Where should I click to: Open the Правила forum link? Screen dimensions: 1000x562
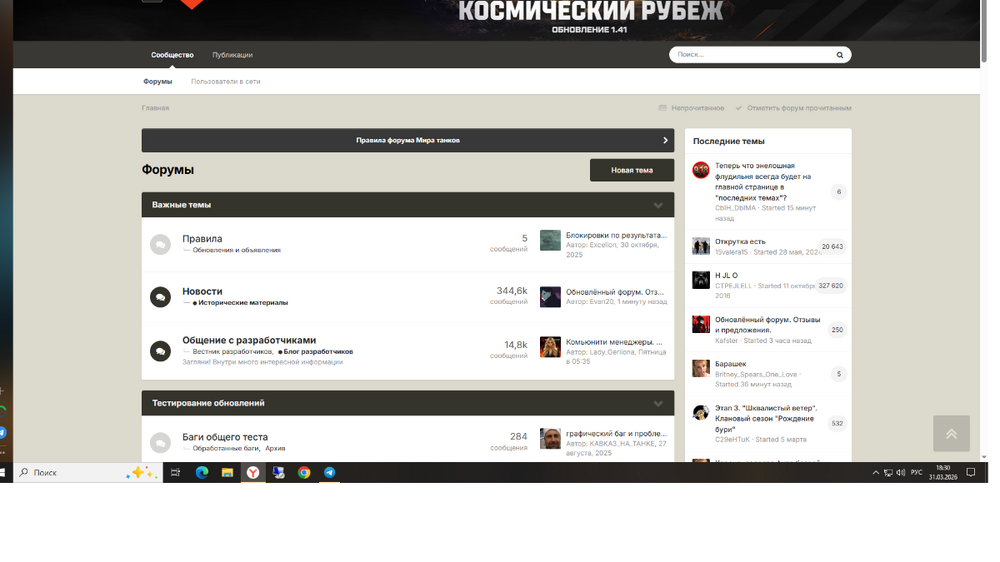[202, 239]
